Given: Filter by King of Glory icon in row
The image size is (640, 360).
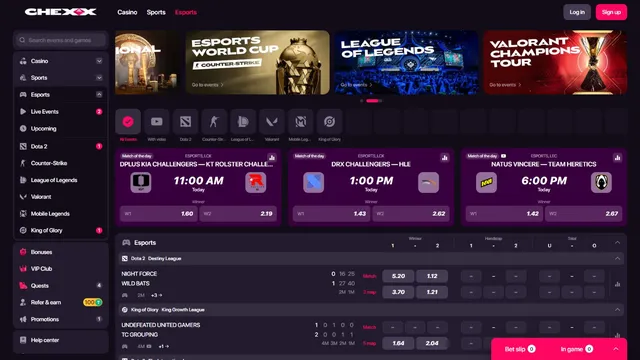Looking at the screenshot, I should pyautogui.click(x=329, y=122).
